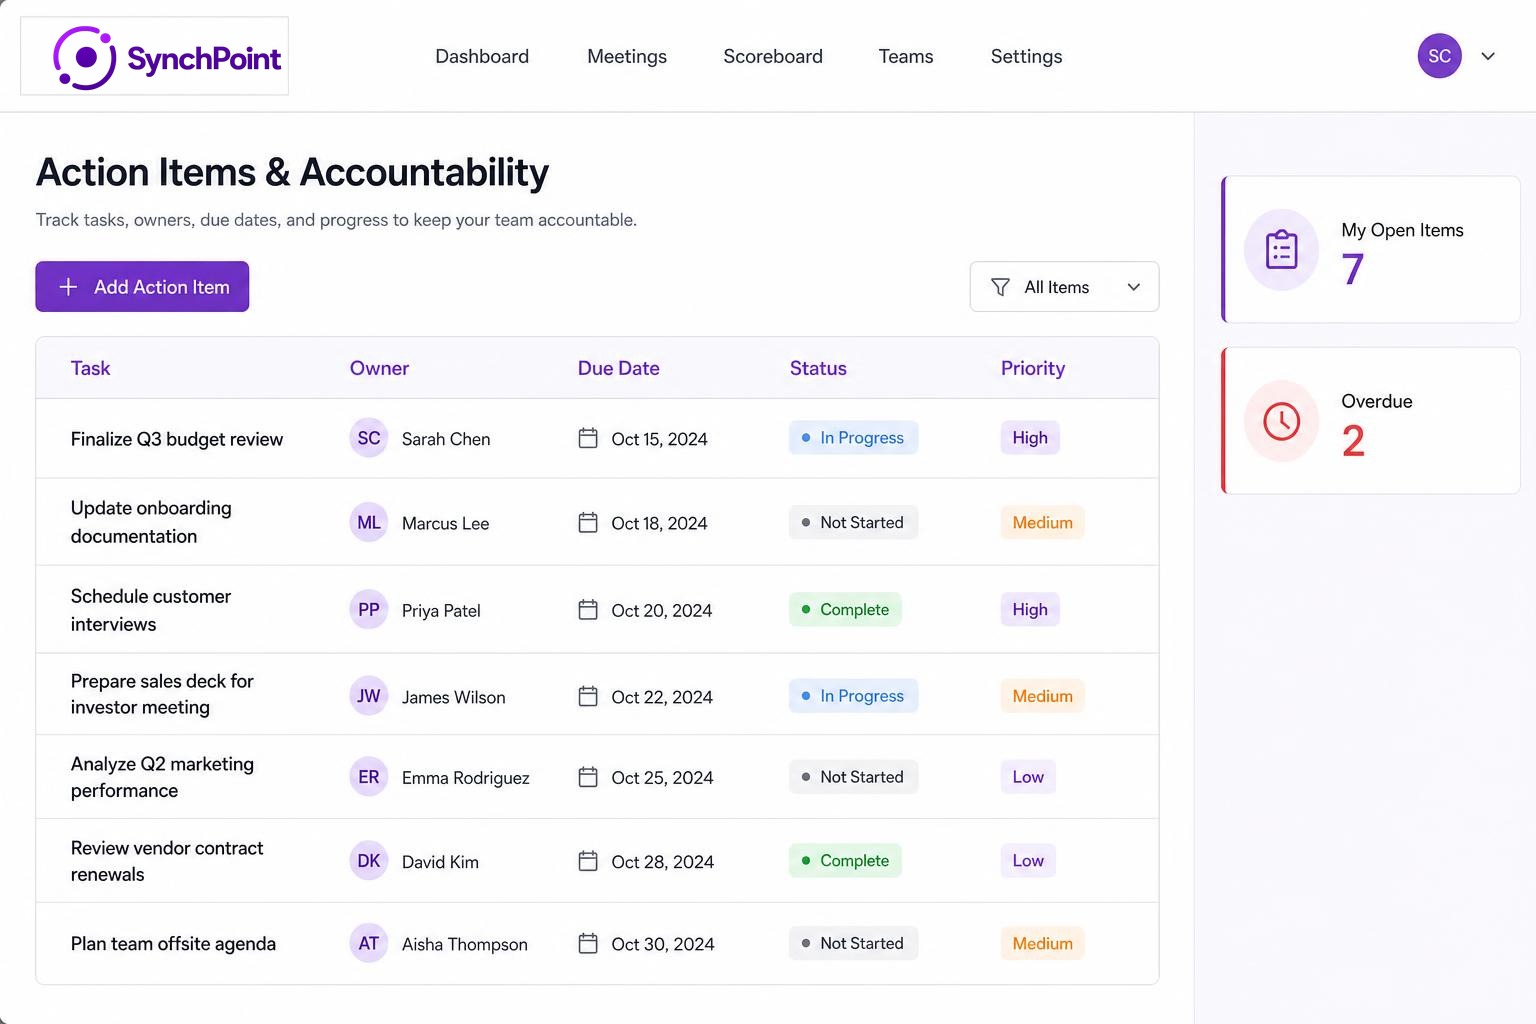This screenshot has width=1536, height=1024.
Task: Click the SynchPoint logo
Action: pos(155,57)
